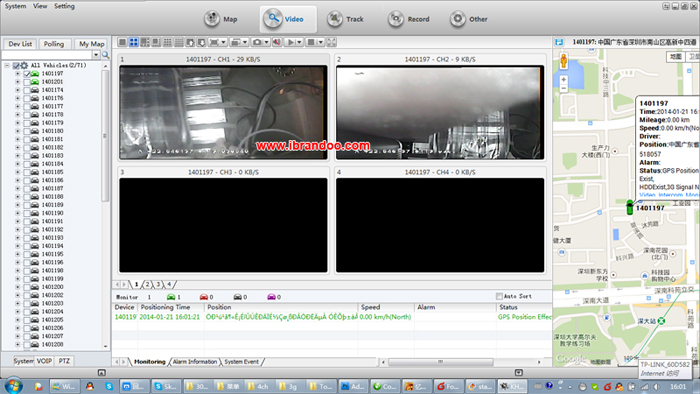Click the map zoom in button
The height and width of the screenshot is (394, 700).
[563, 79]
